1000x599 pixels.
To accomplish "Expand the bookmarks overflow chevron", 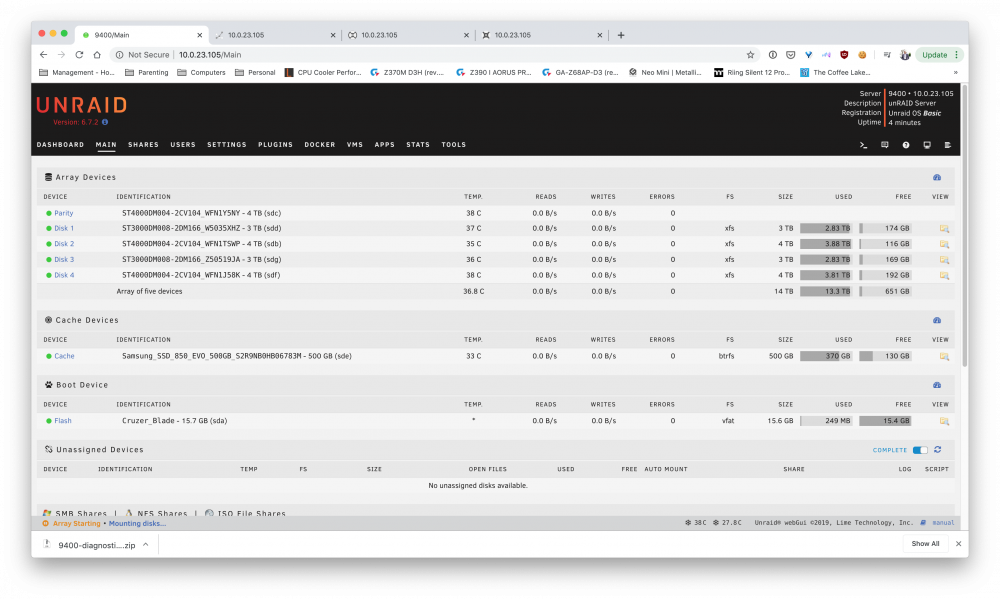I will (x=955, y=73).
